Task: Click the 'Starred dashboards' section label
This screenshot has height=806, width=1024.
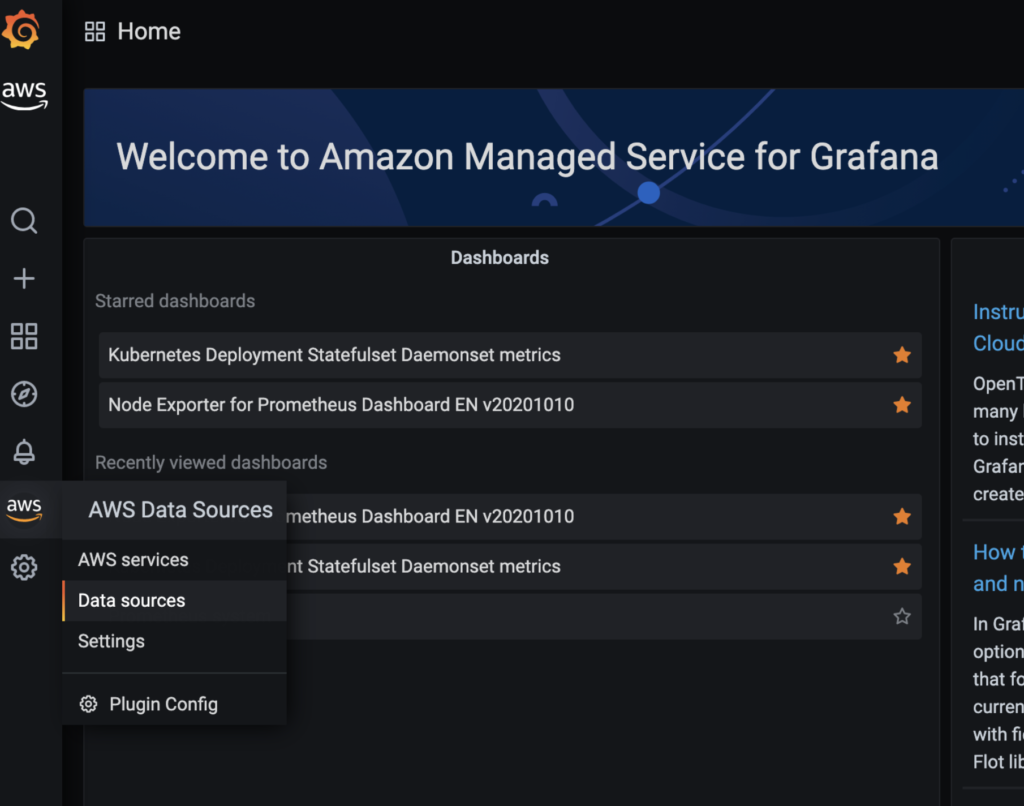Action: click(175, 301)
